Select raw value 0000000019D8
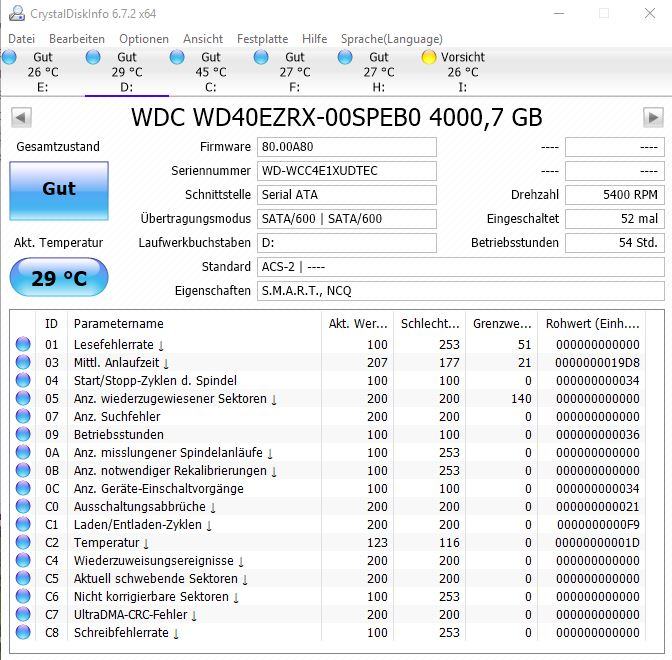 (597, 363)
